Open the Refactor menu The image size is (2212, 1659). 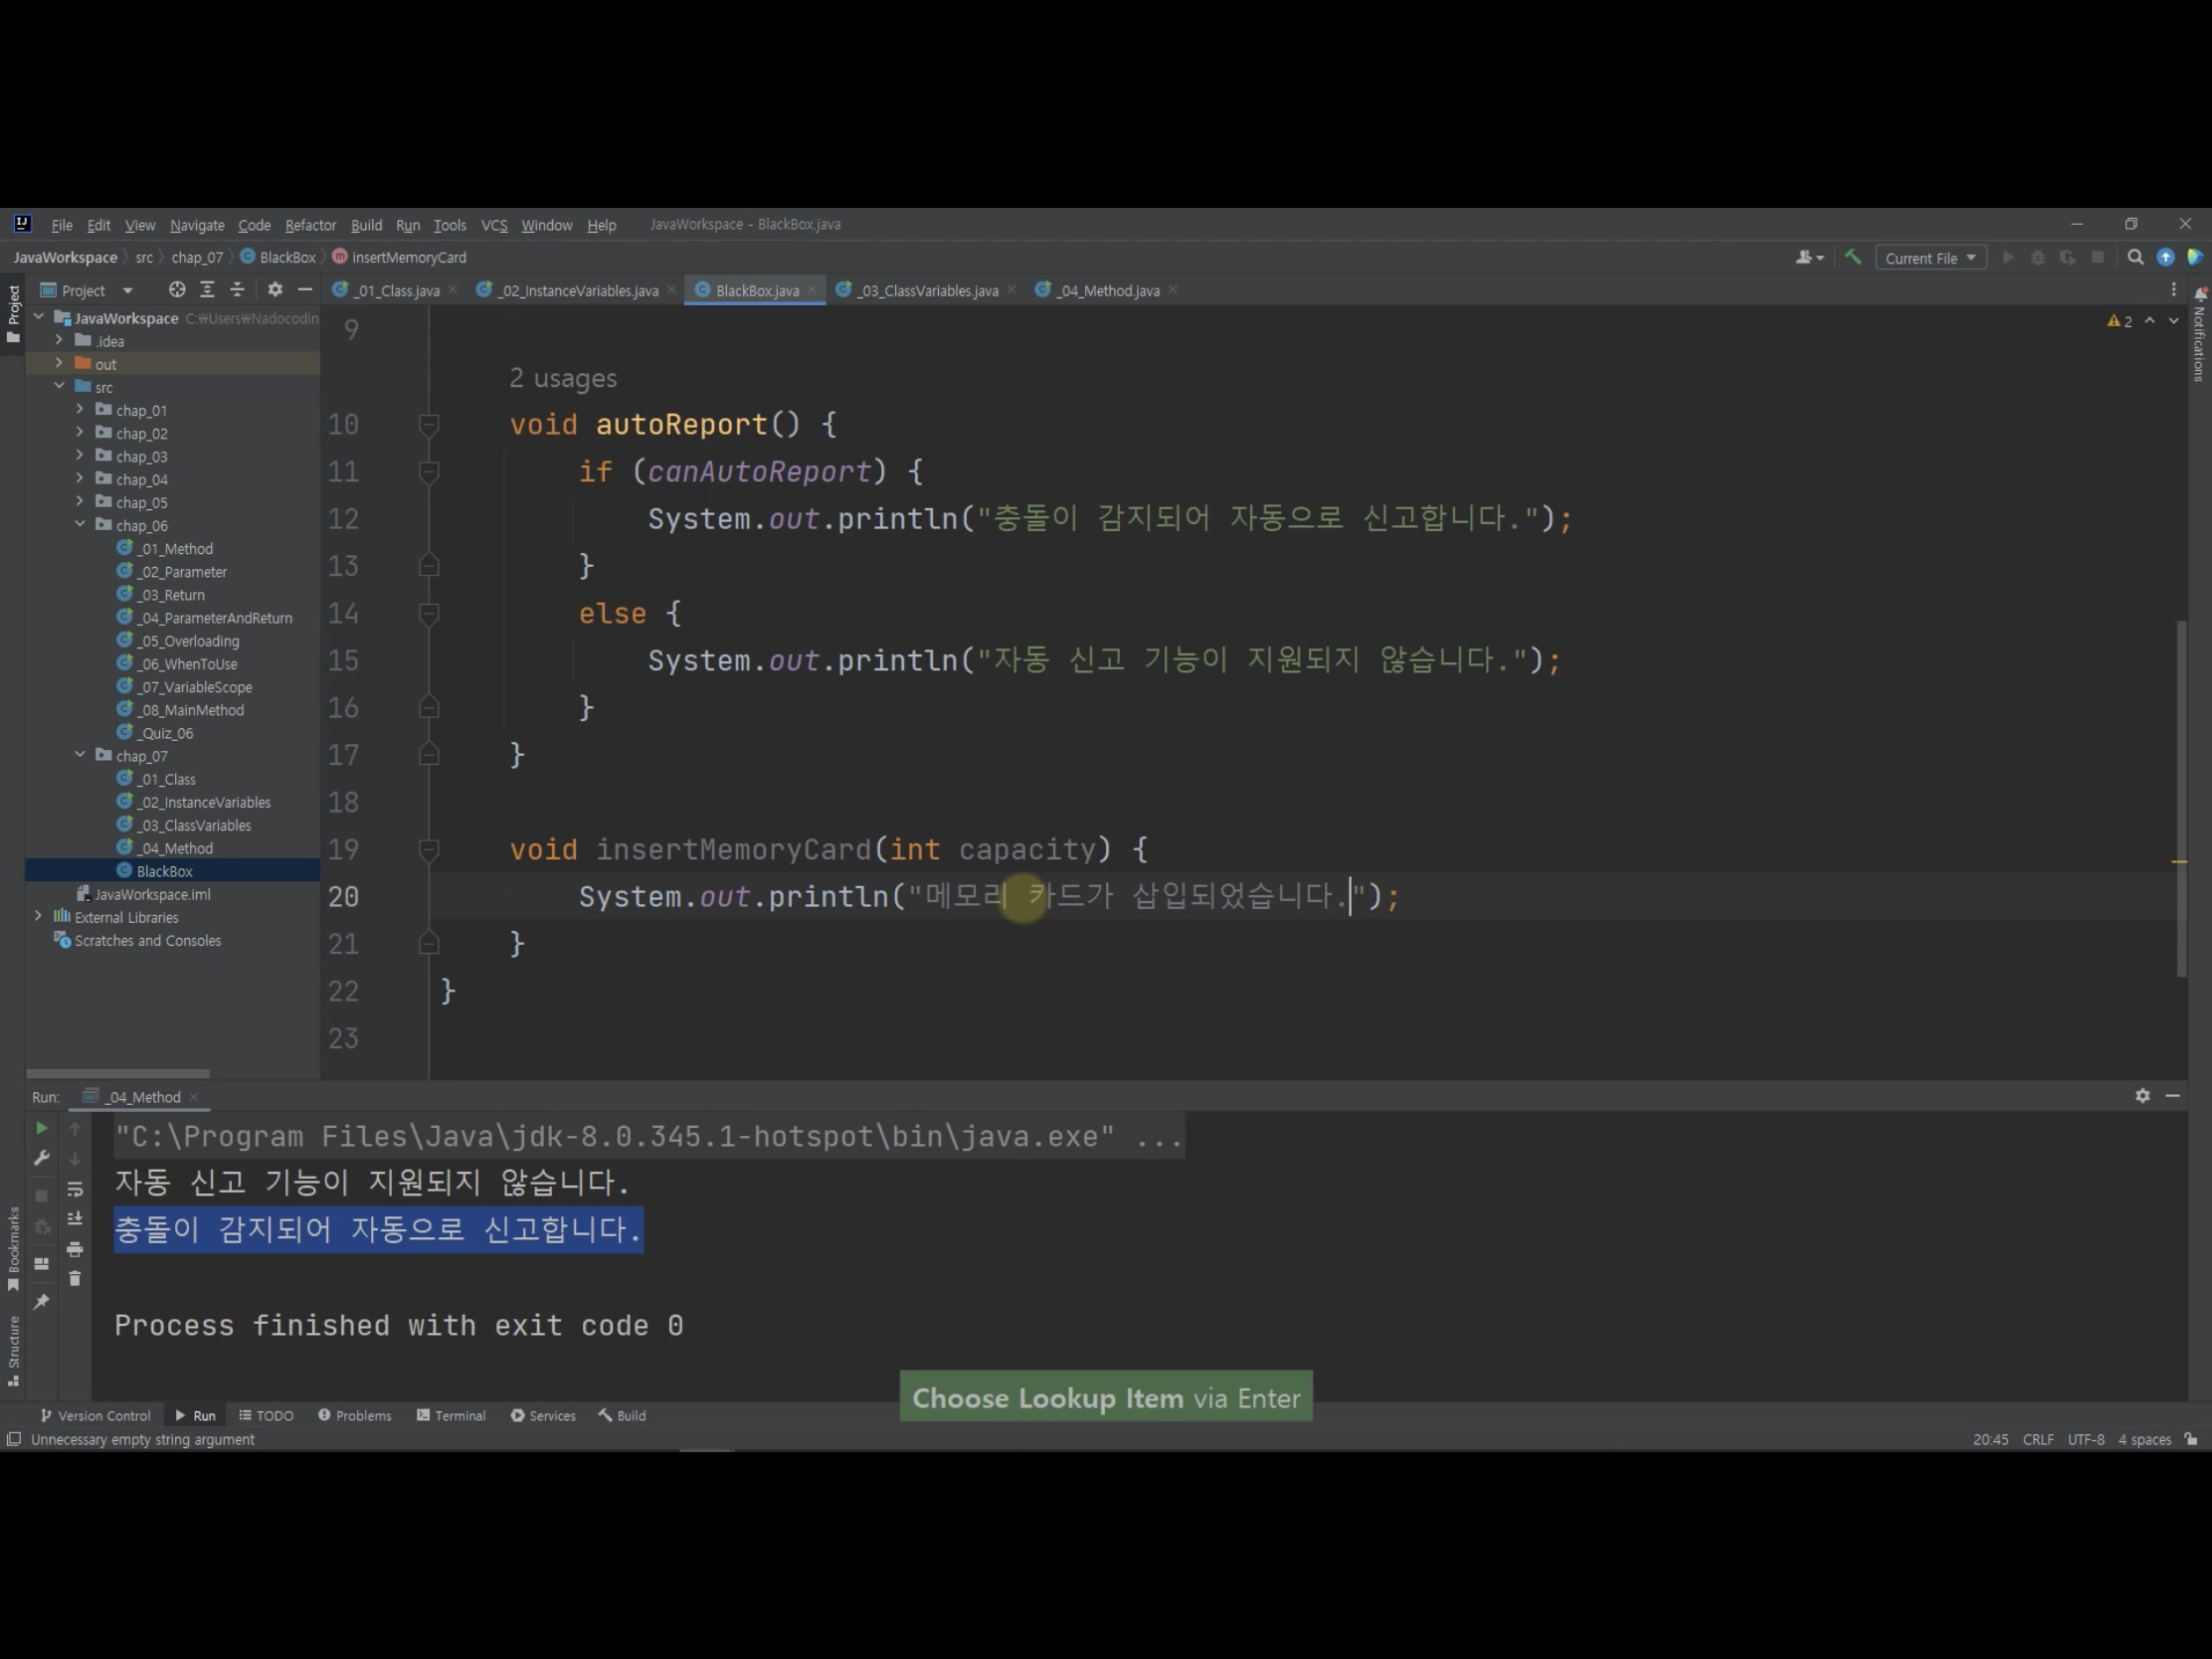coord(310,225)
